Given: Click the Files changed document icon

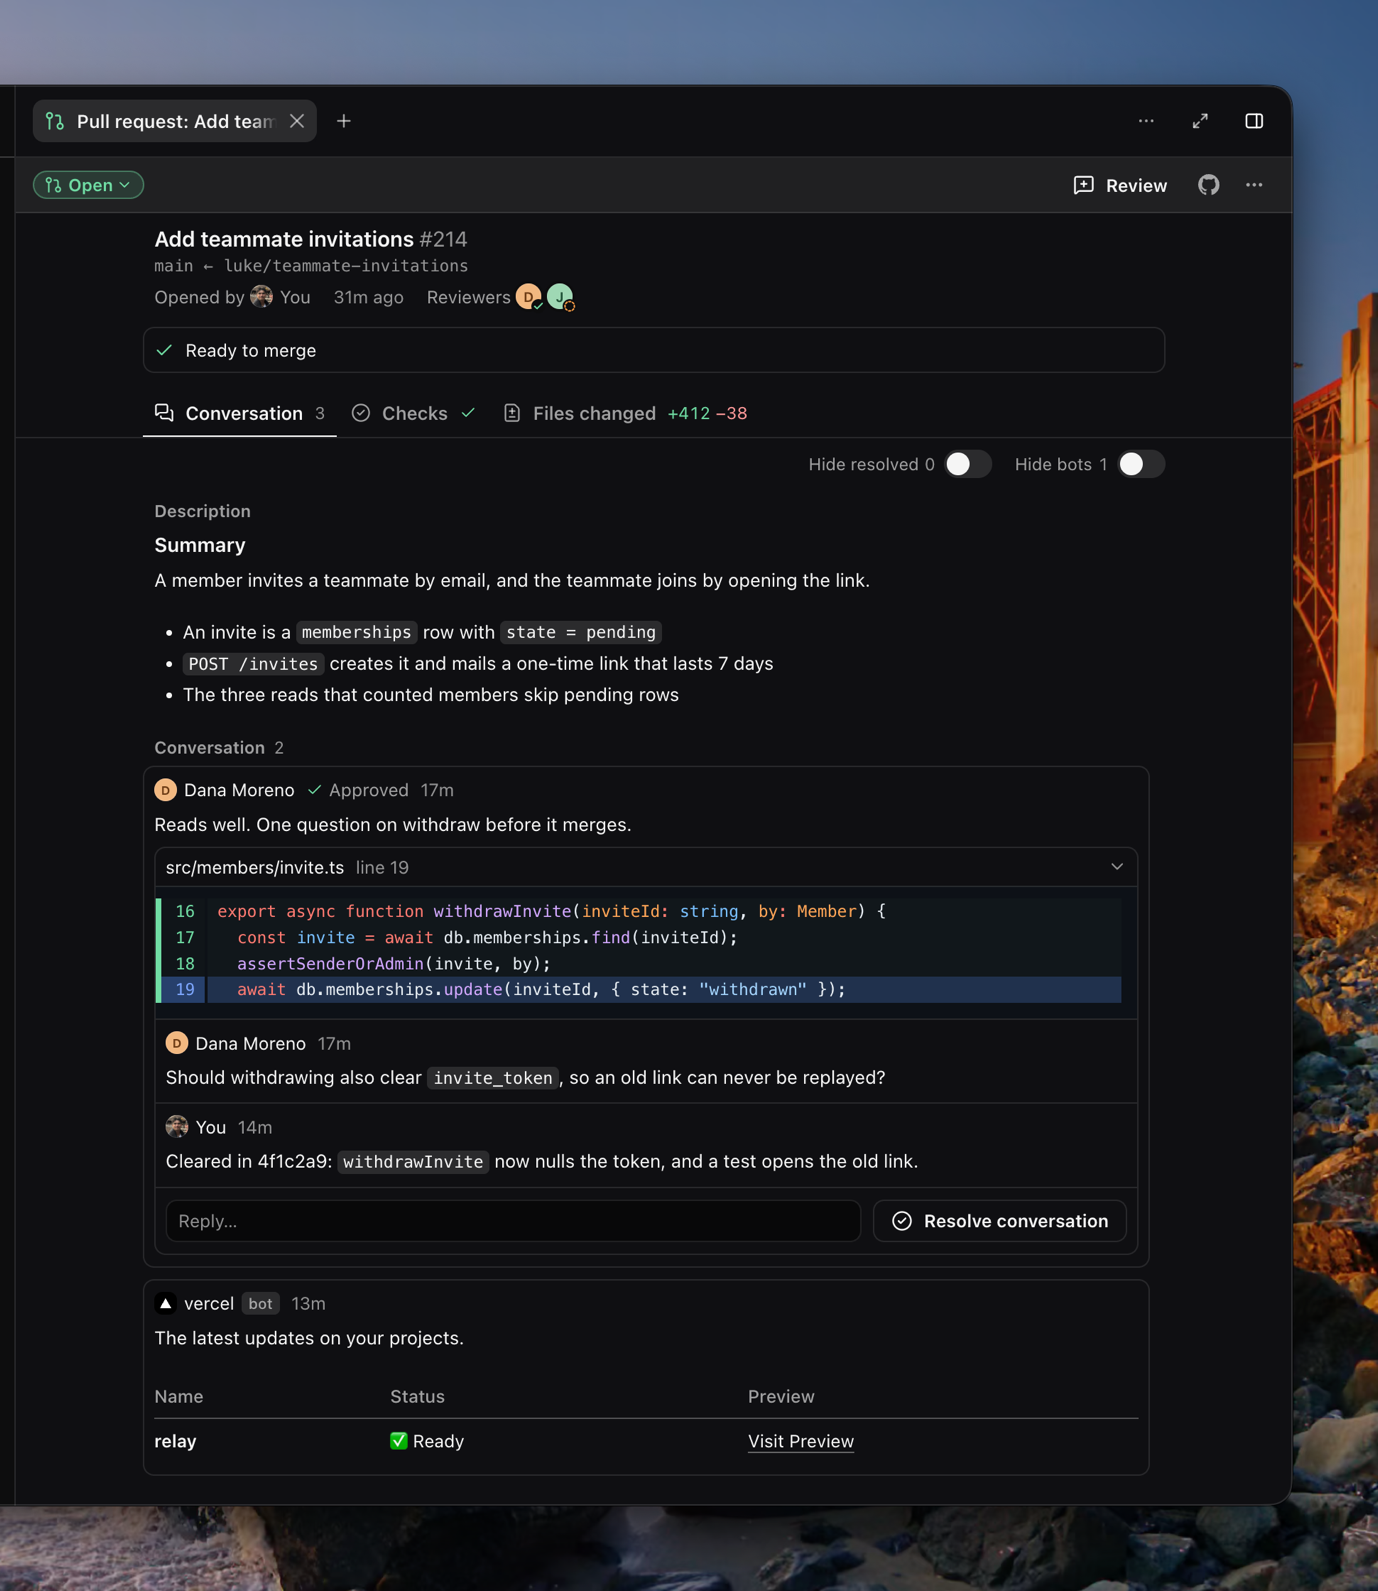Looking at the screenshot, I should coord(512,413).
